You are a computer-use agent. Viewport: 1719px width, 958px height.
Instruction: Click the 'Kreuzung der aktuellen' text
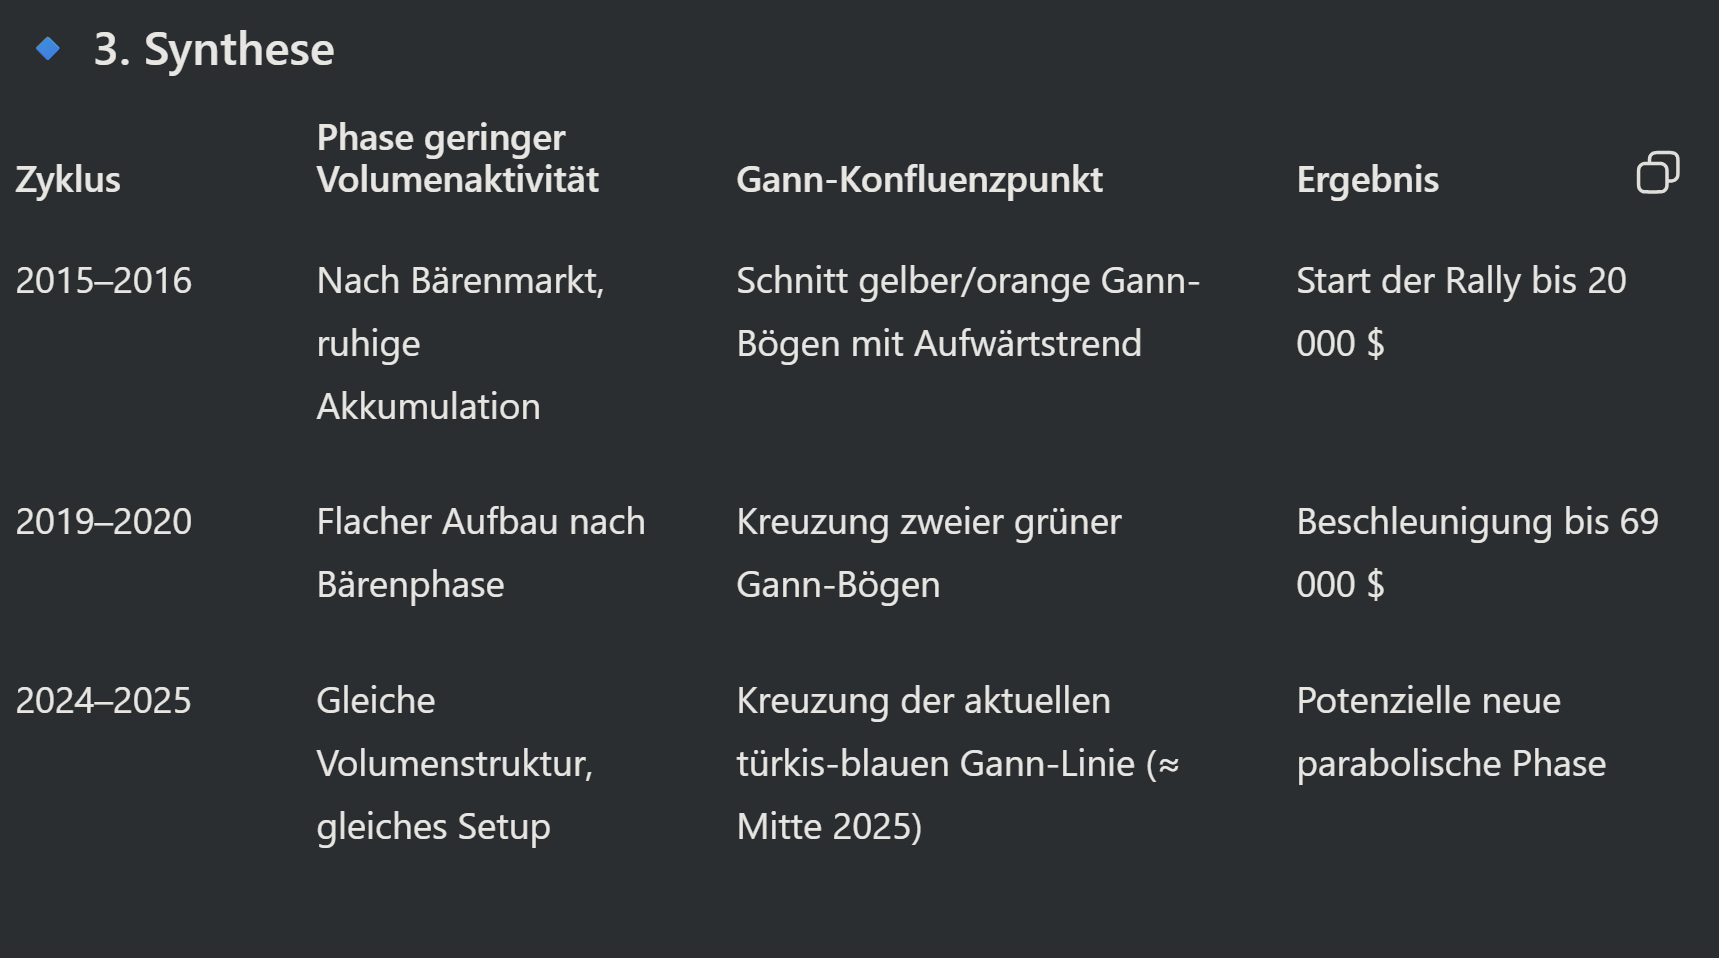pyautogui.click(x=923, y=701)
